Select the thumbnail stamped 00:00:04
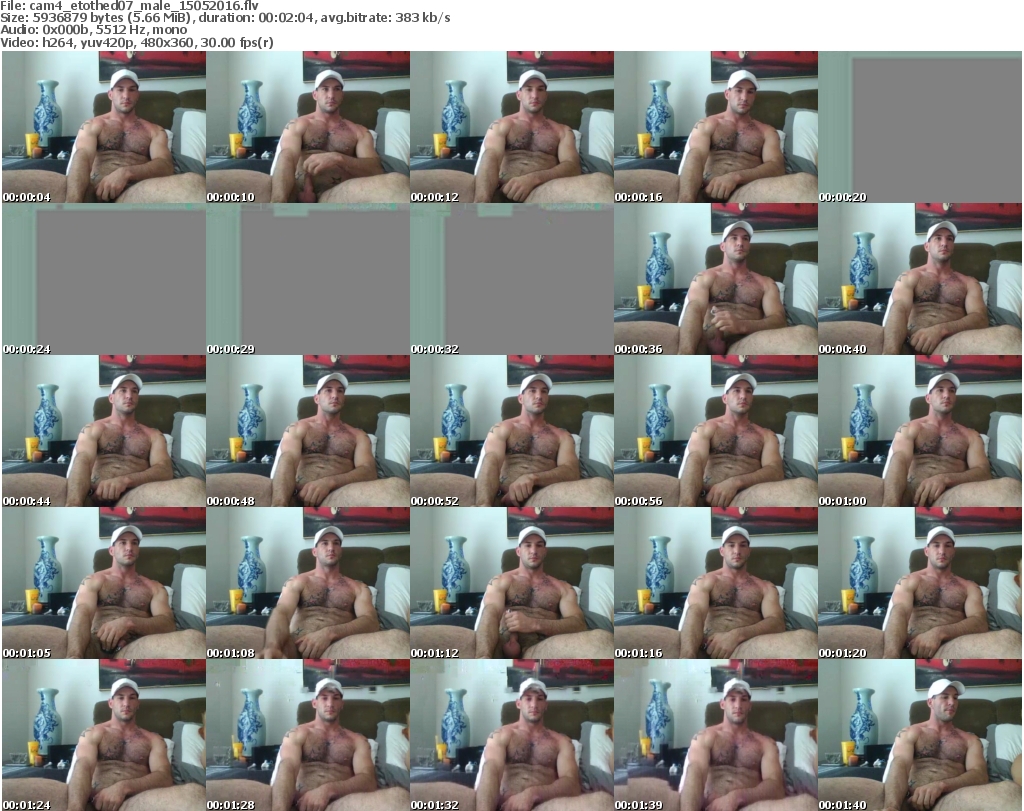The image size is (1024, 811). [x=104, y=127]
